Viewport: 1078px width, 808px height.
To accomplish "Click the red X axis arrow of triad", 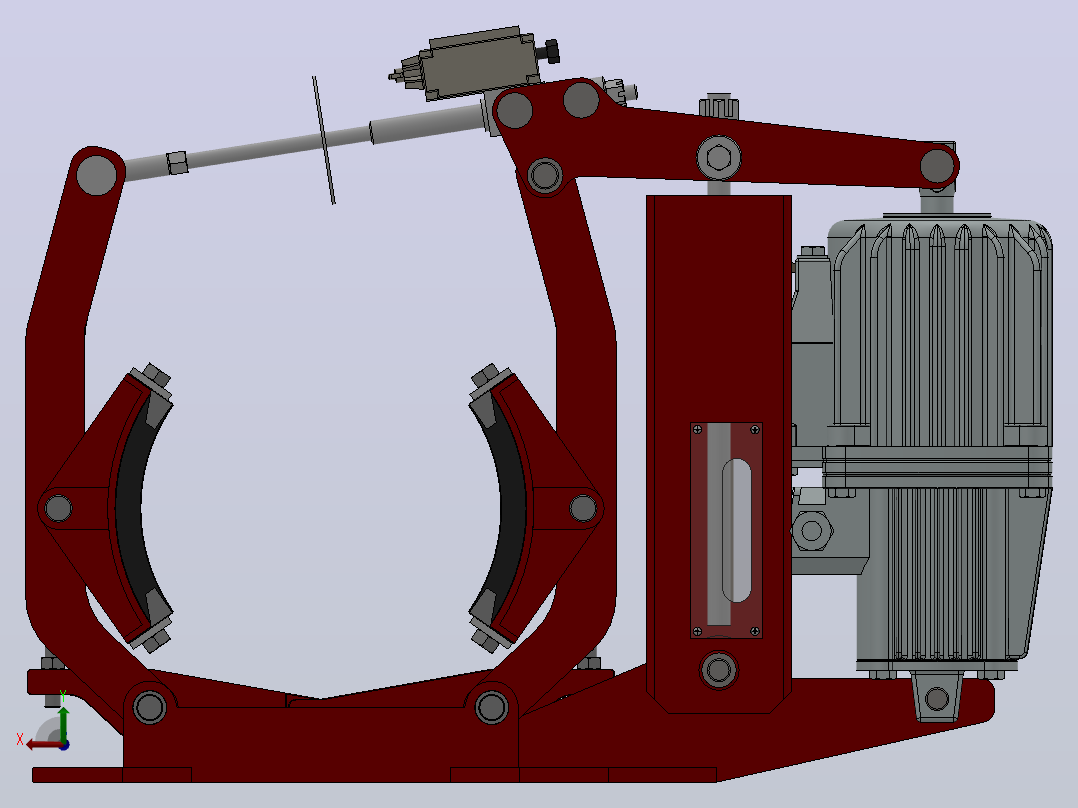I will coord(43,745).
